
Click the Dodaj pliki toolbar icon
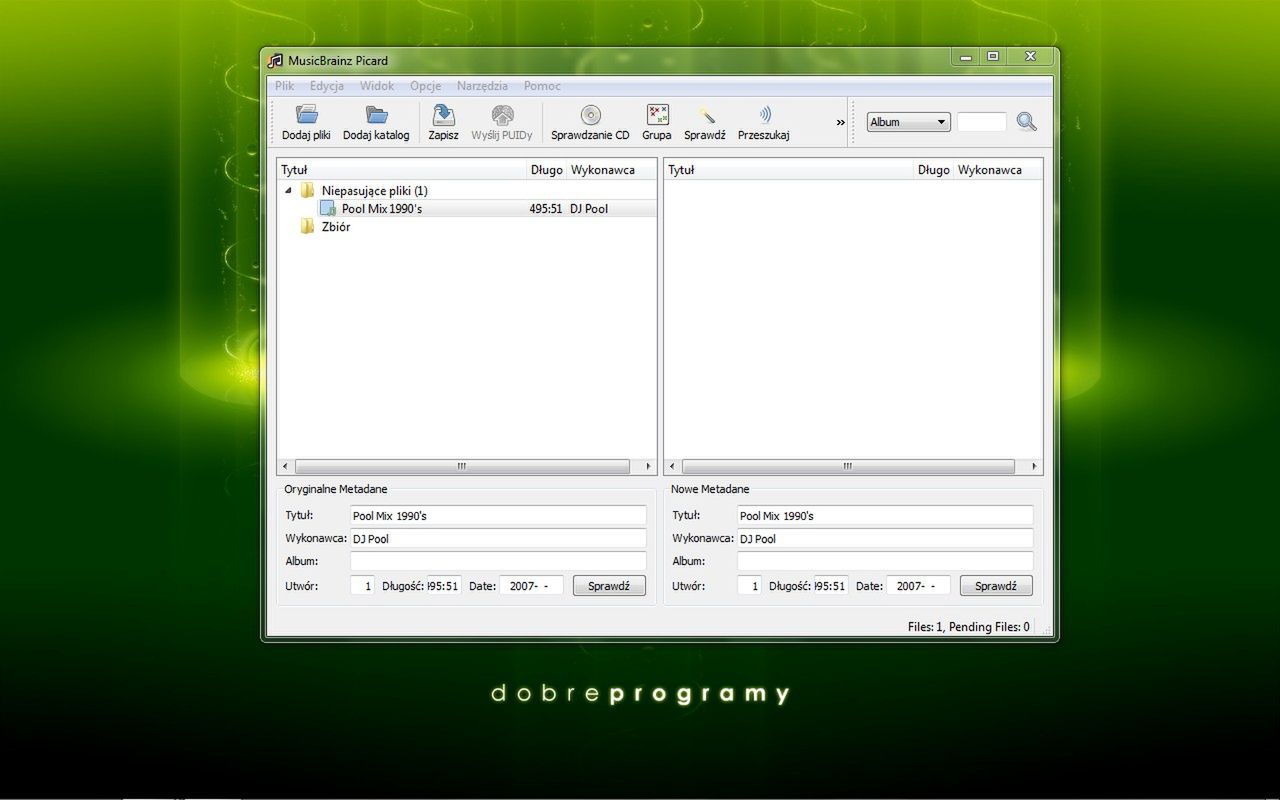pos(306,115)
